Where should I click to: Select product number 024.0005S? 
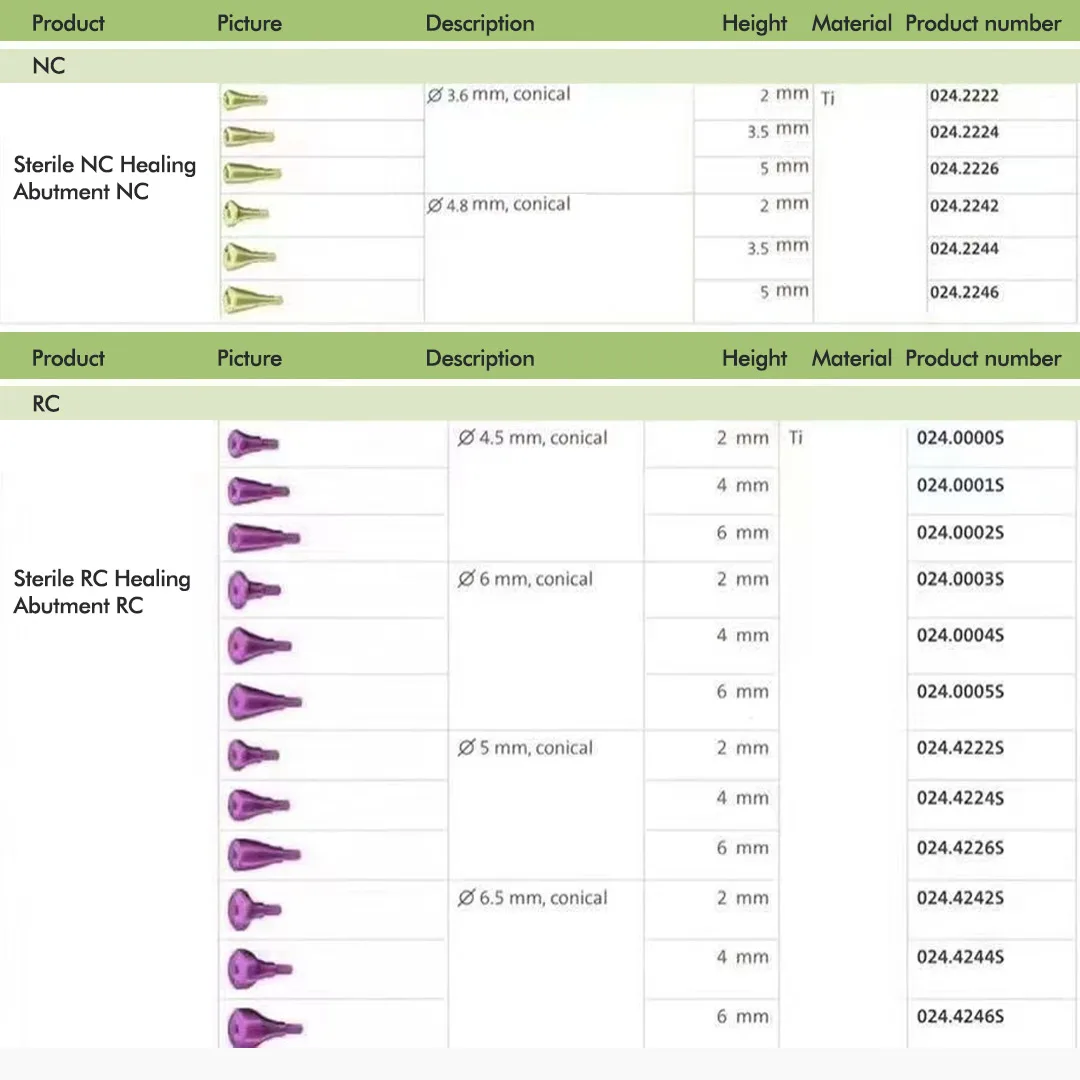click(x=960, y=692)
